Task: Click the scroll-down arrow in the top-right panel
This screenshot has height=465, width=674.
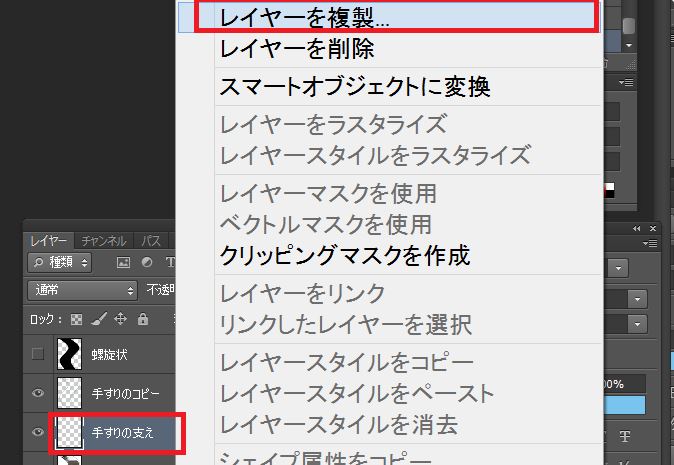Action: tap(629, 45)
